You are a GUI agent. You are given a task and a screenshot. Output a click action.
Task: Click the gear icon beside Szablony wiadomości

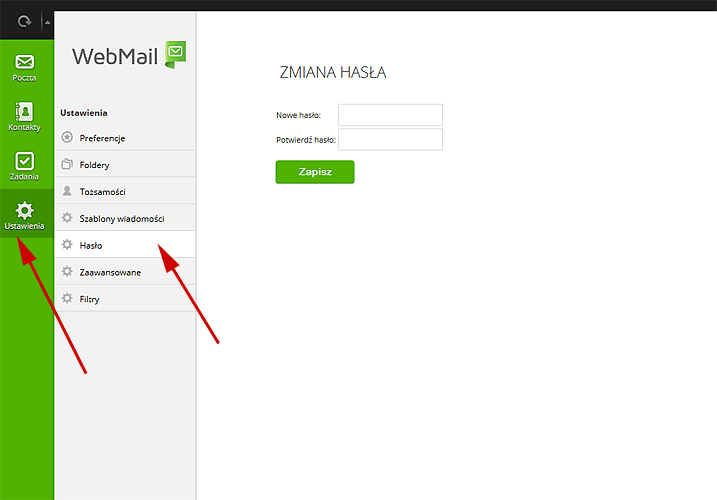67,218
